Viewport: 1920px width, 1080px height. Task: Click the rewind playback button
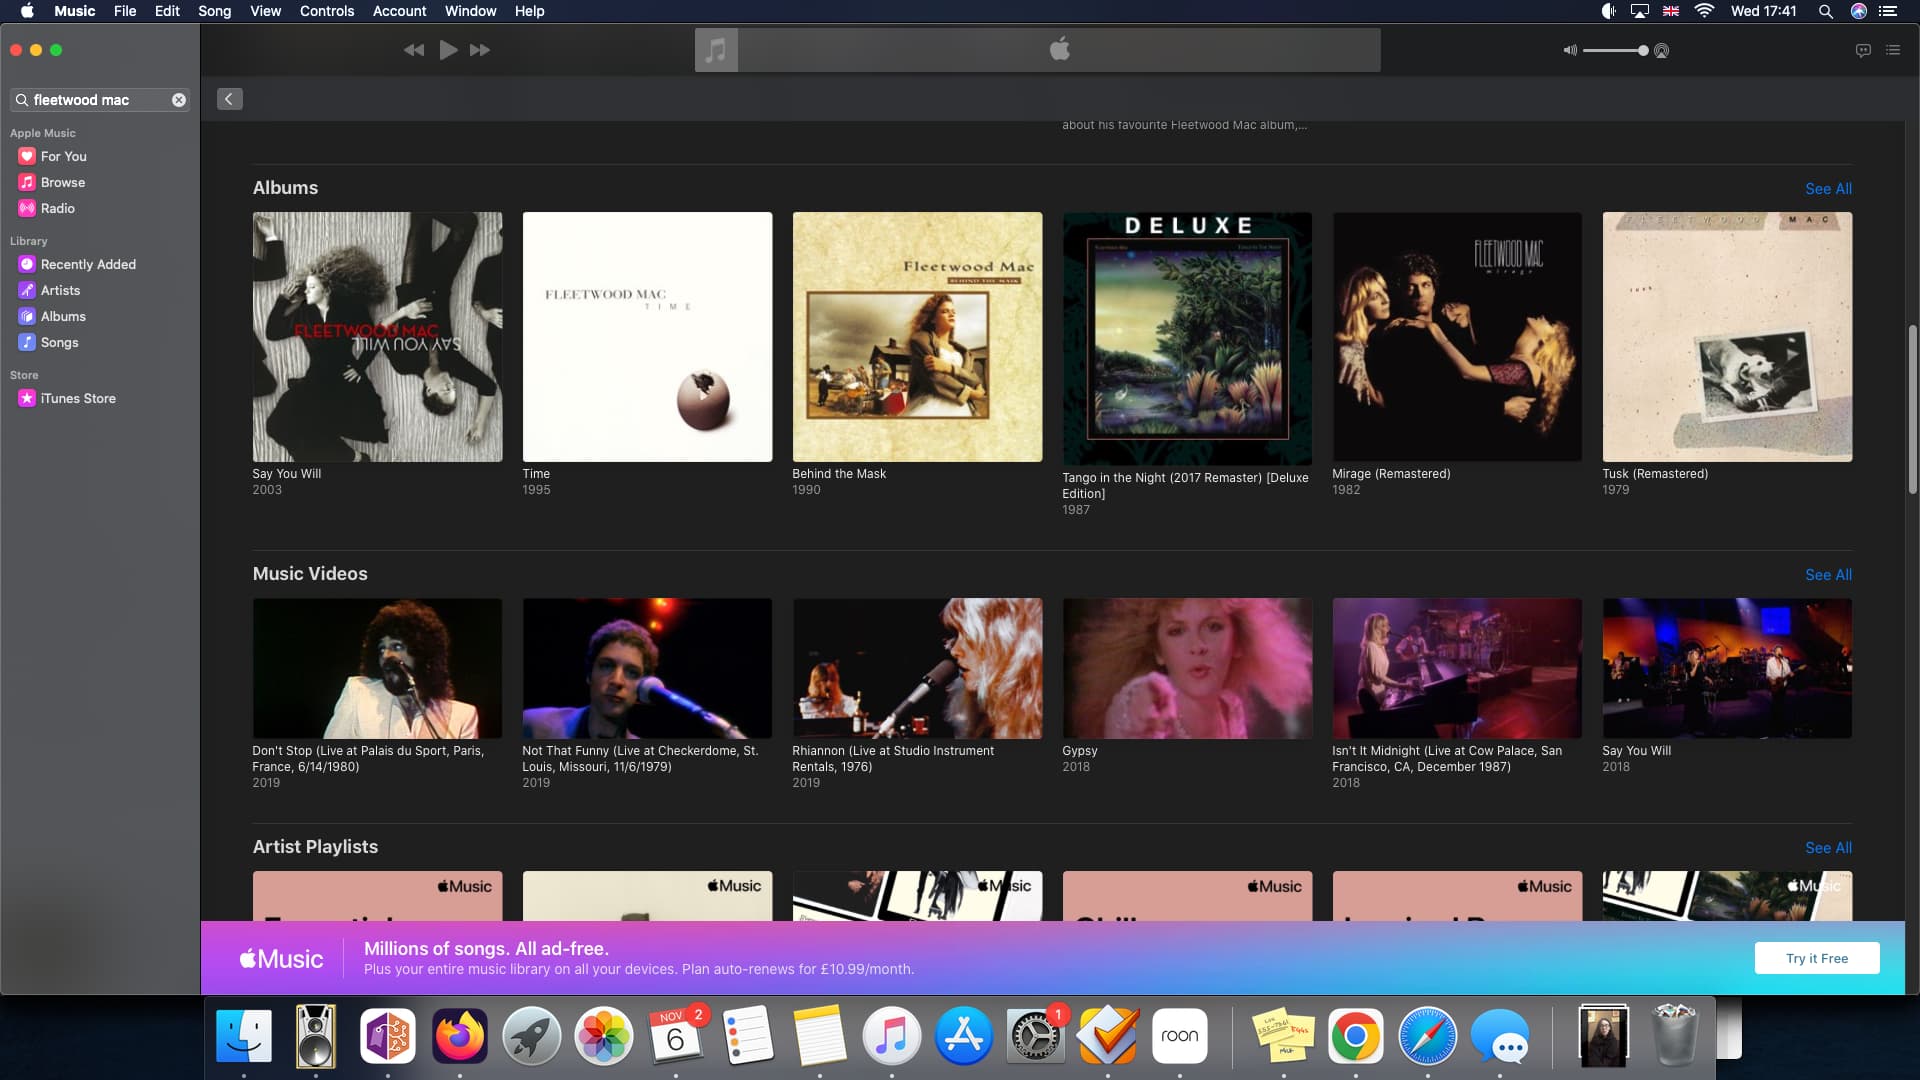tap(414, 50)
